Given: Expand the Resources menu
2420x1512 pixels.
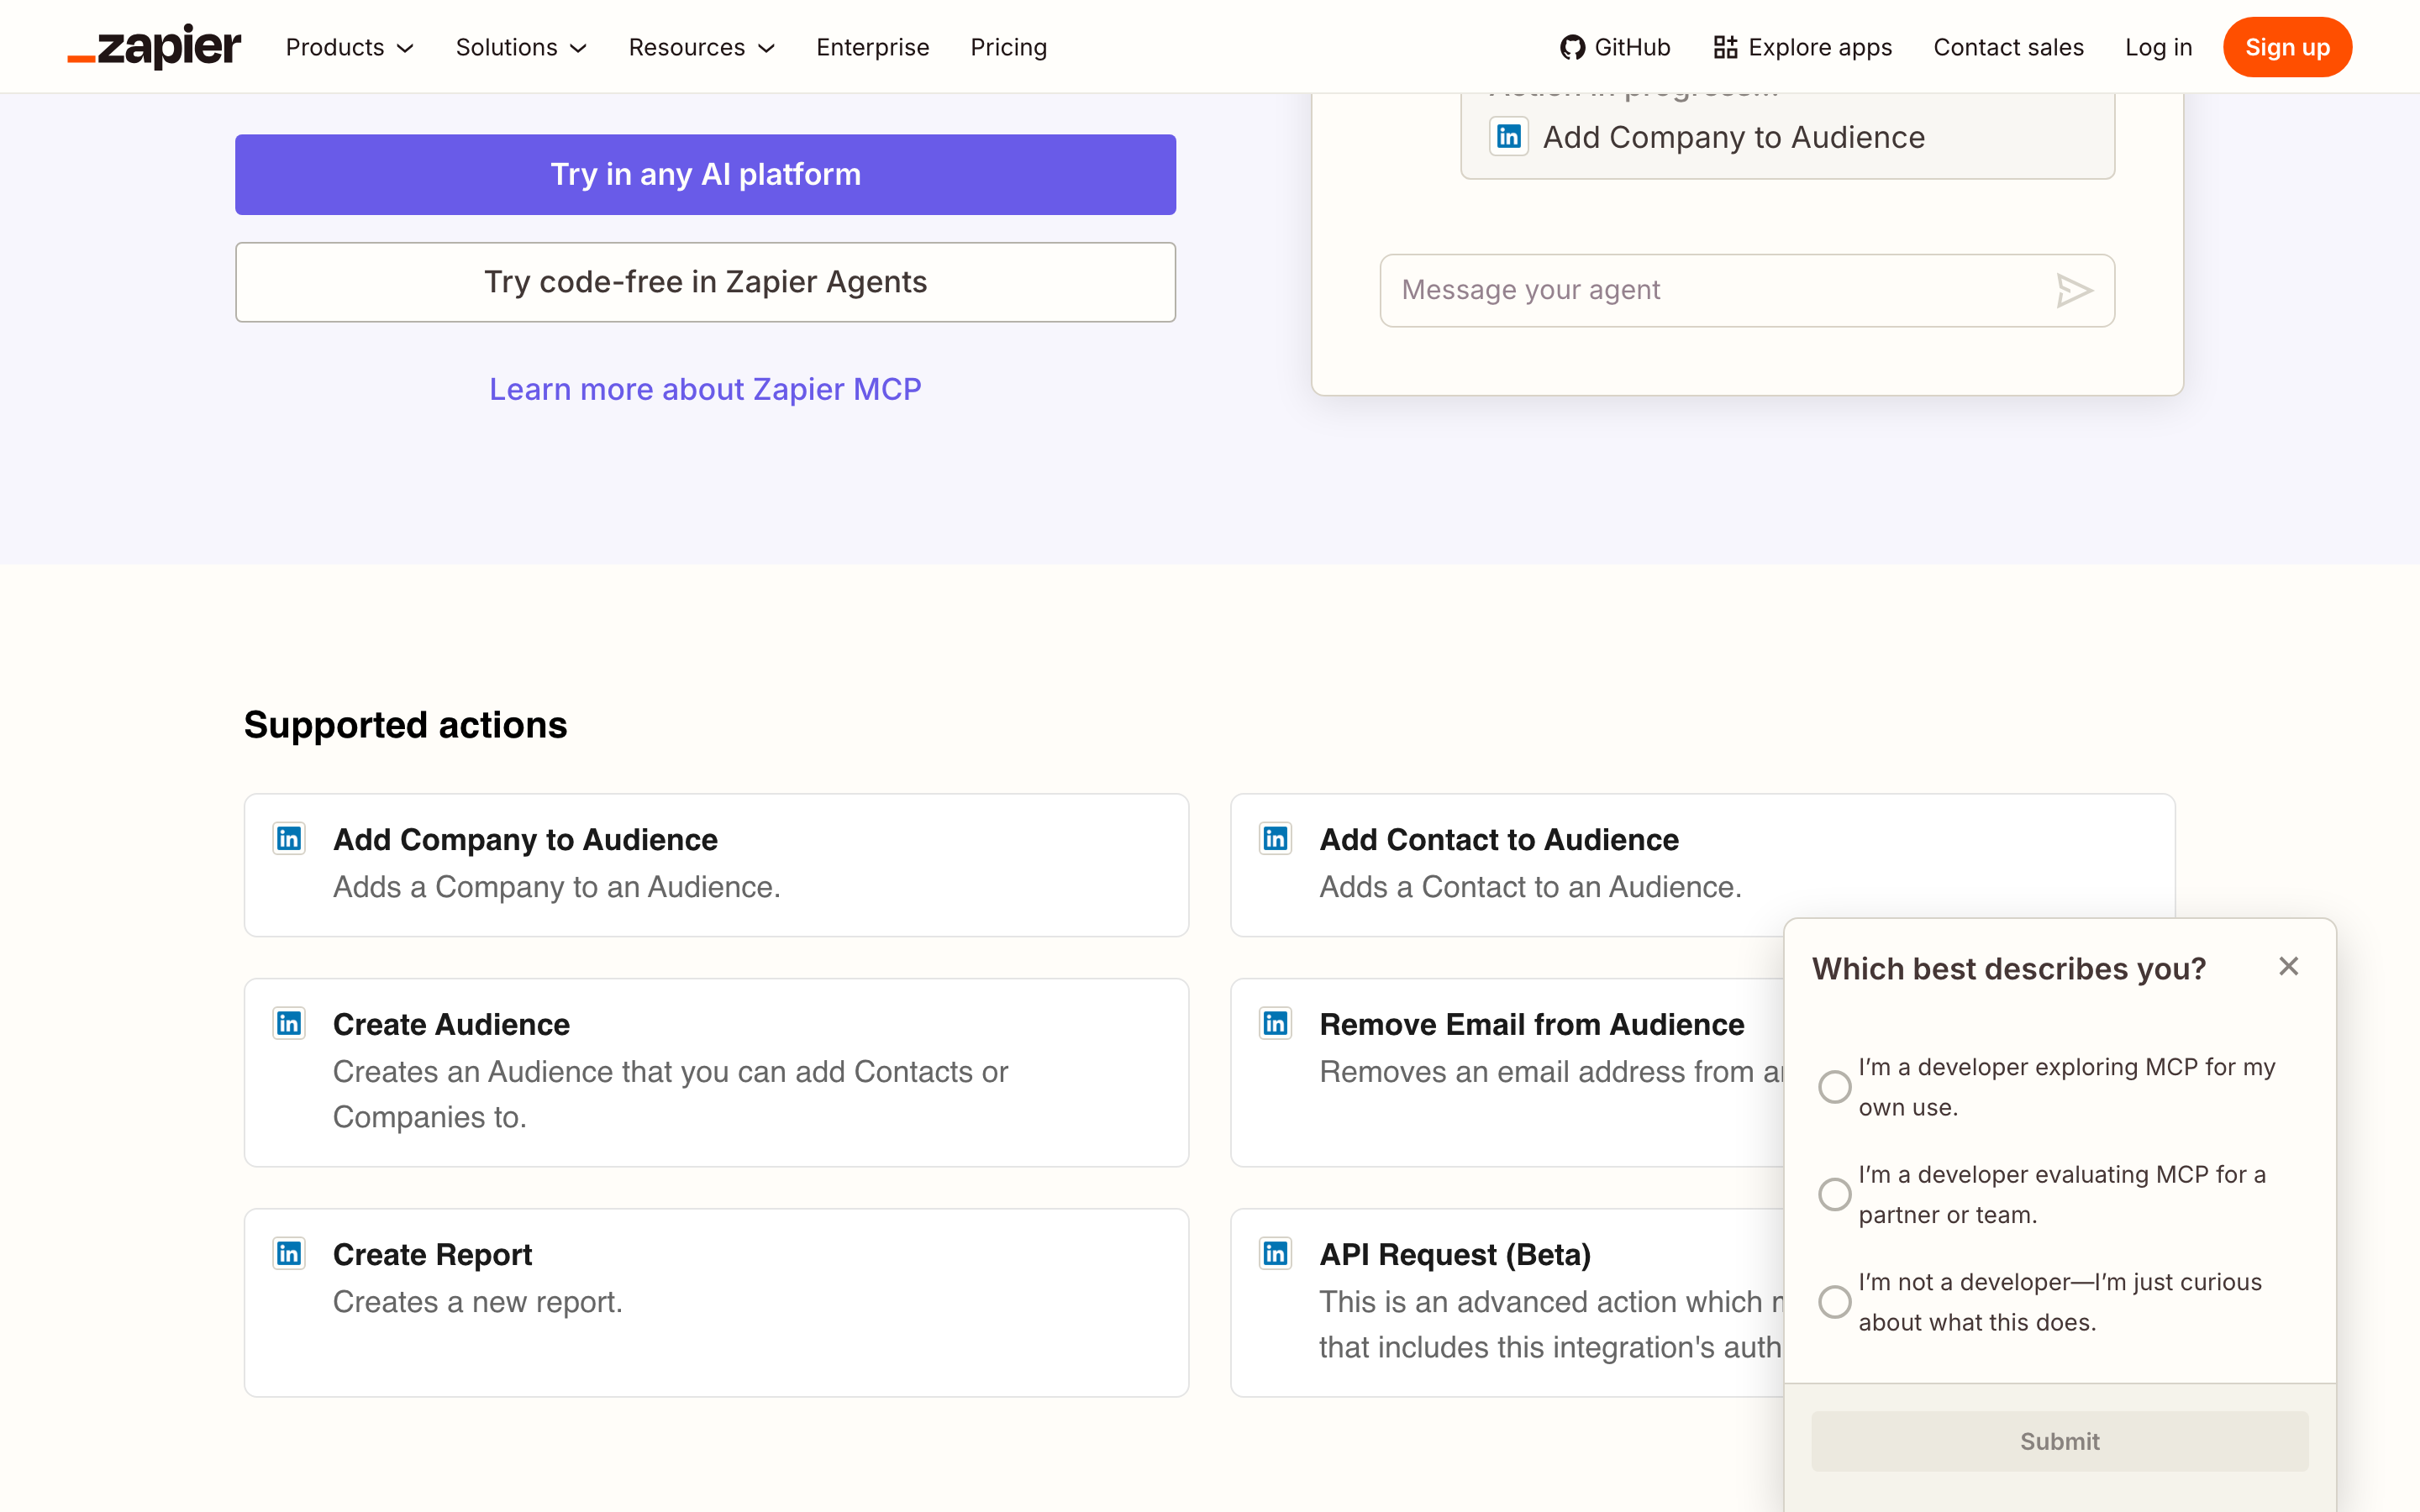Looking at the screenshot, I should click(x=702, y=47).
